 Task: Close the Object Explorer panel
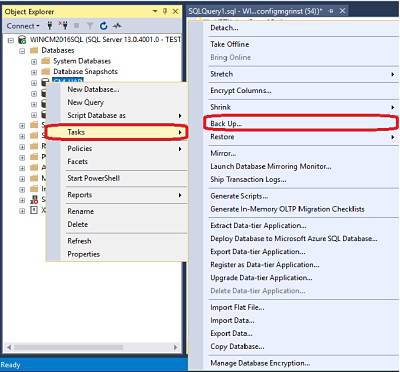coord(176,11)
